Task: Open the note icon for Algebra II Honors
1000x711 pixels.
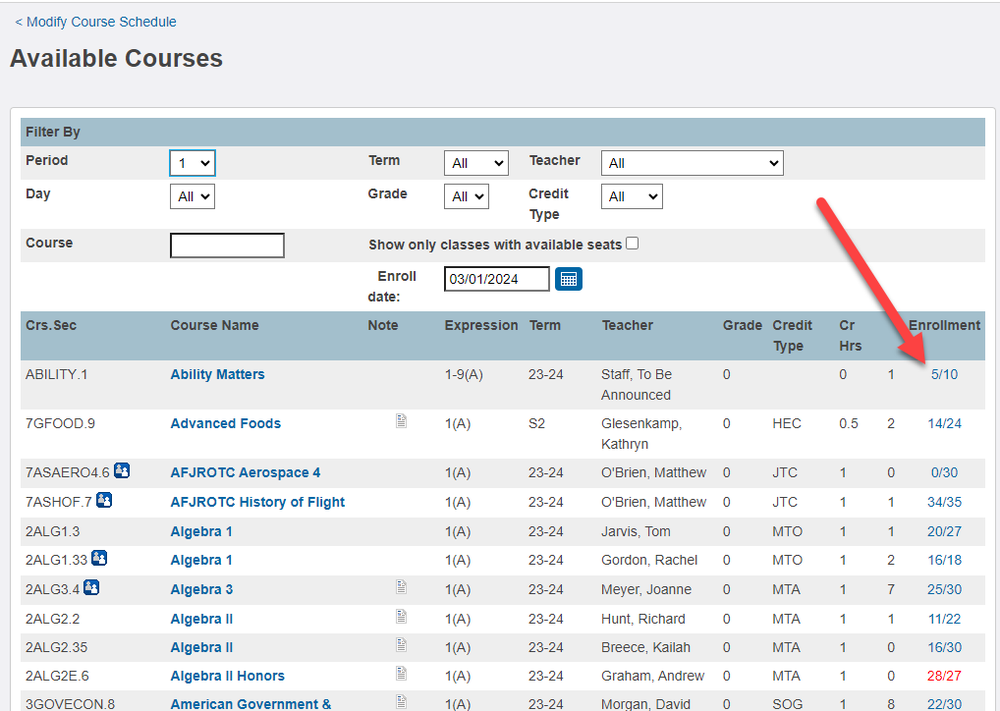Action: coord(401,673)
